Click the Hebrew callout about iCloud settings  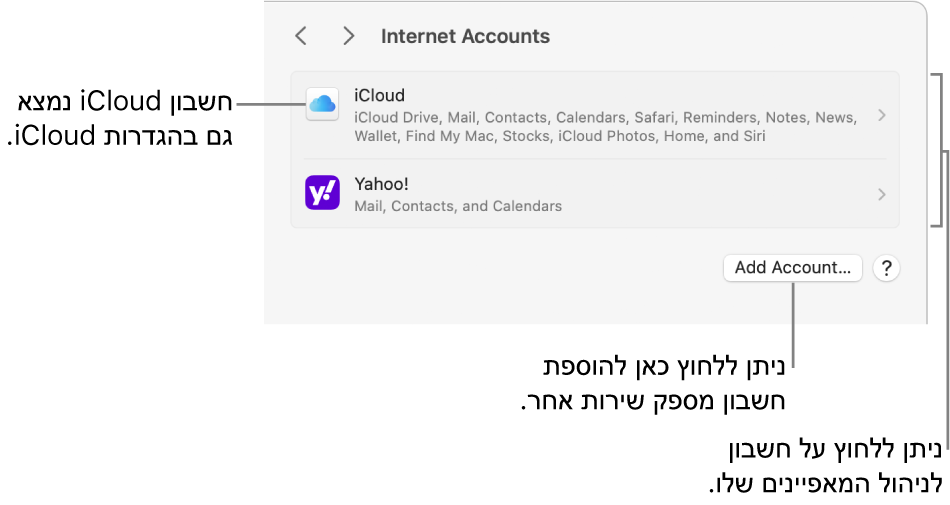pyautogui.click(x=120, y=117)
